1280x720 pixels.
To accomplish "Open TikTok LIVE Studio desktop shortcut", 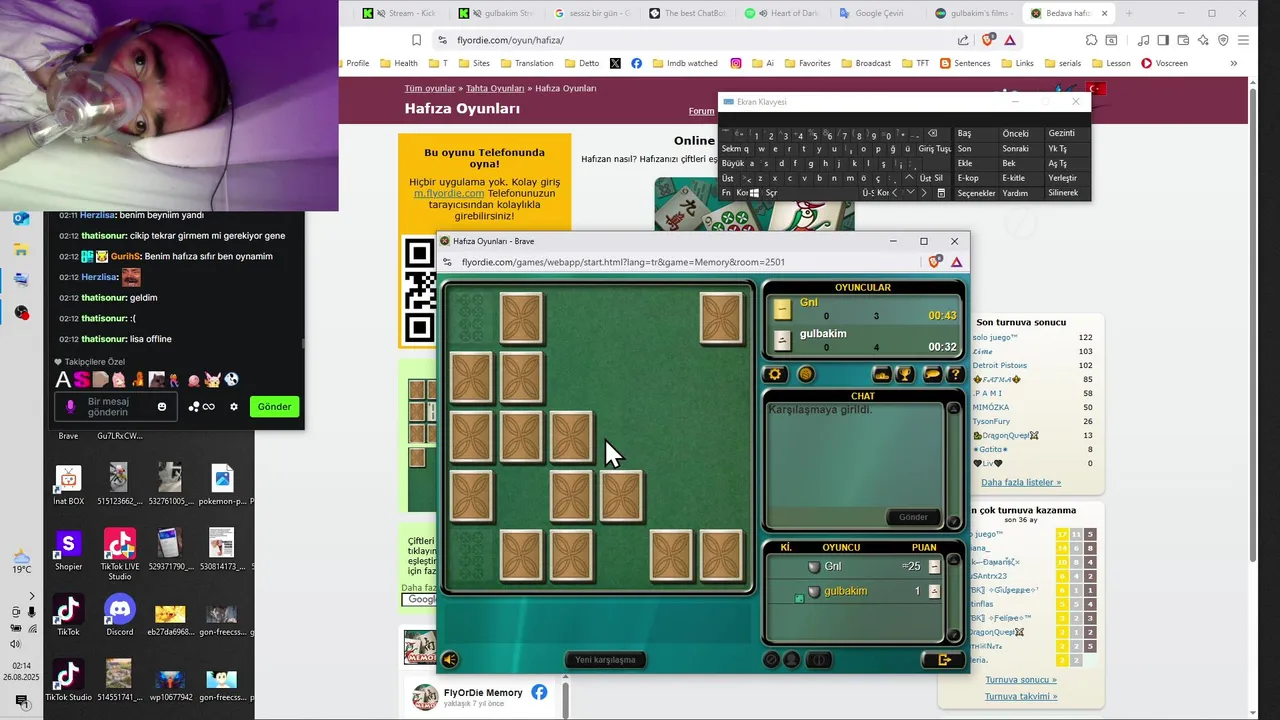I will pyautogui.click(x=120, y=555).
